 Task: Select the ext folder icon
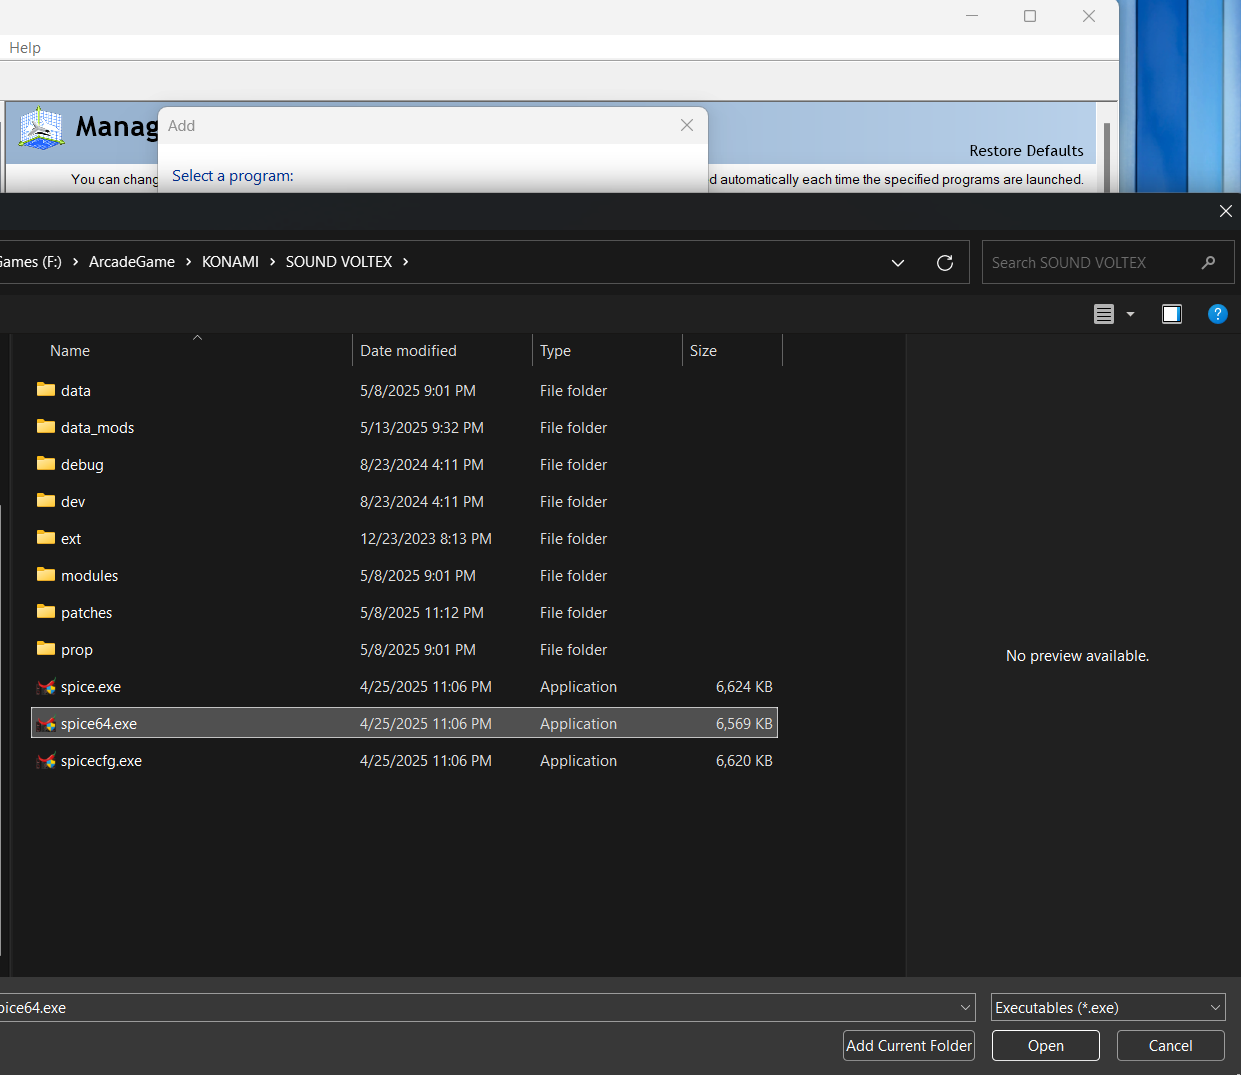pos(46,538)
